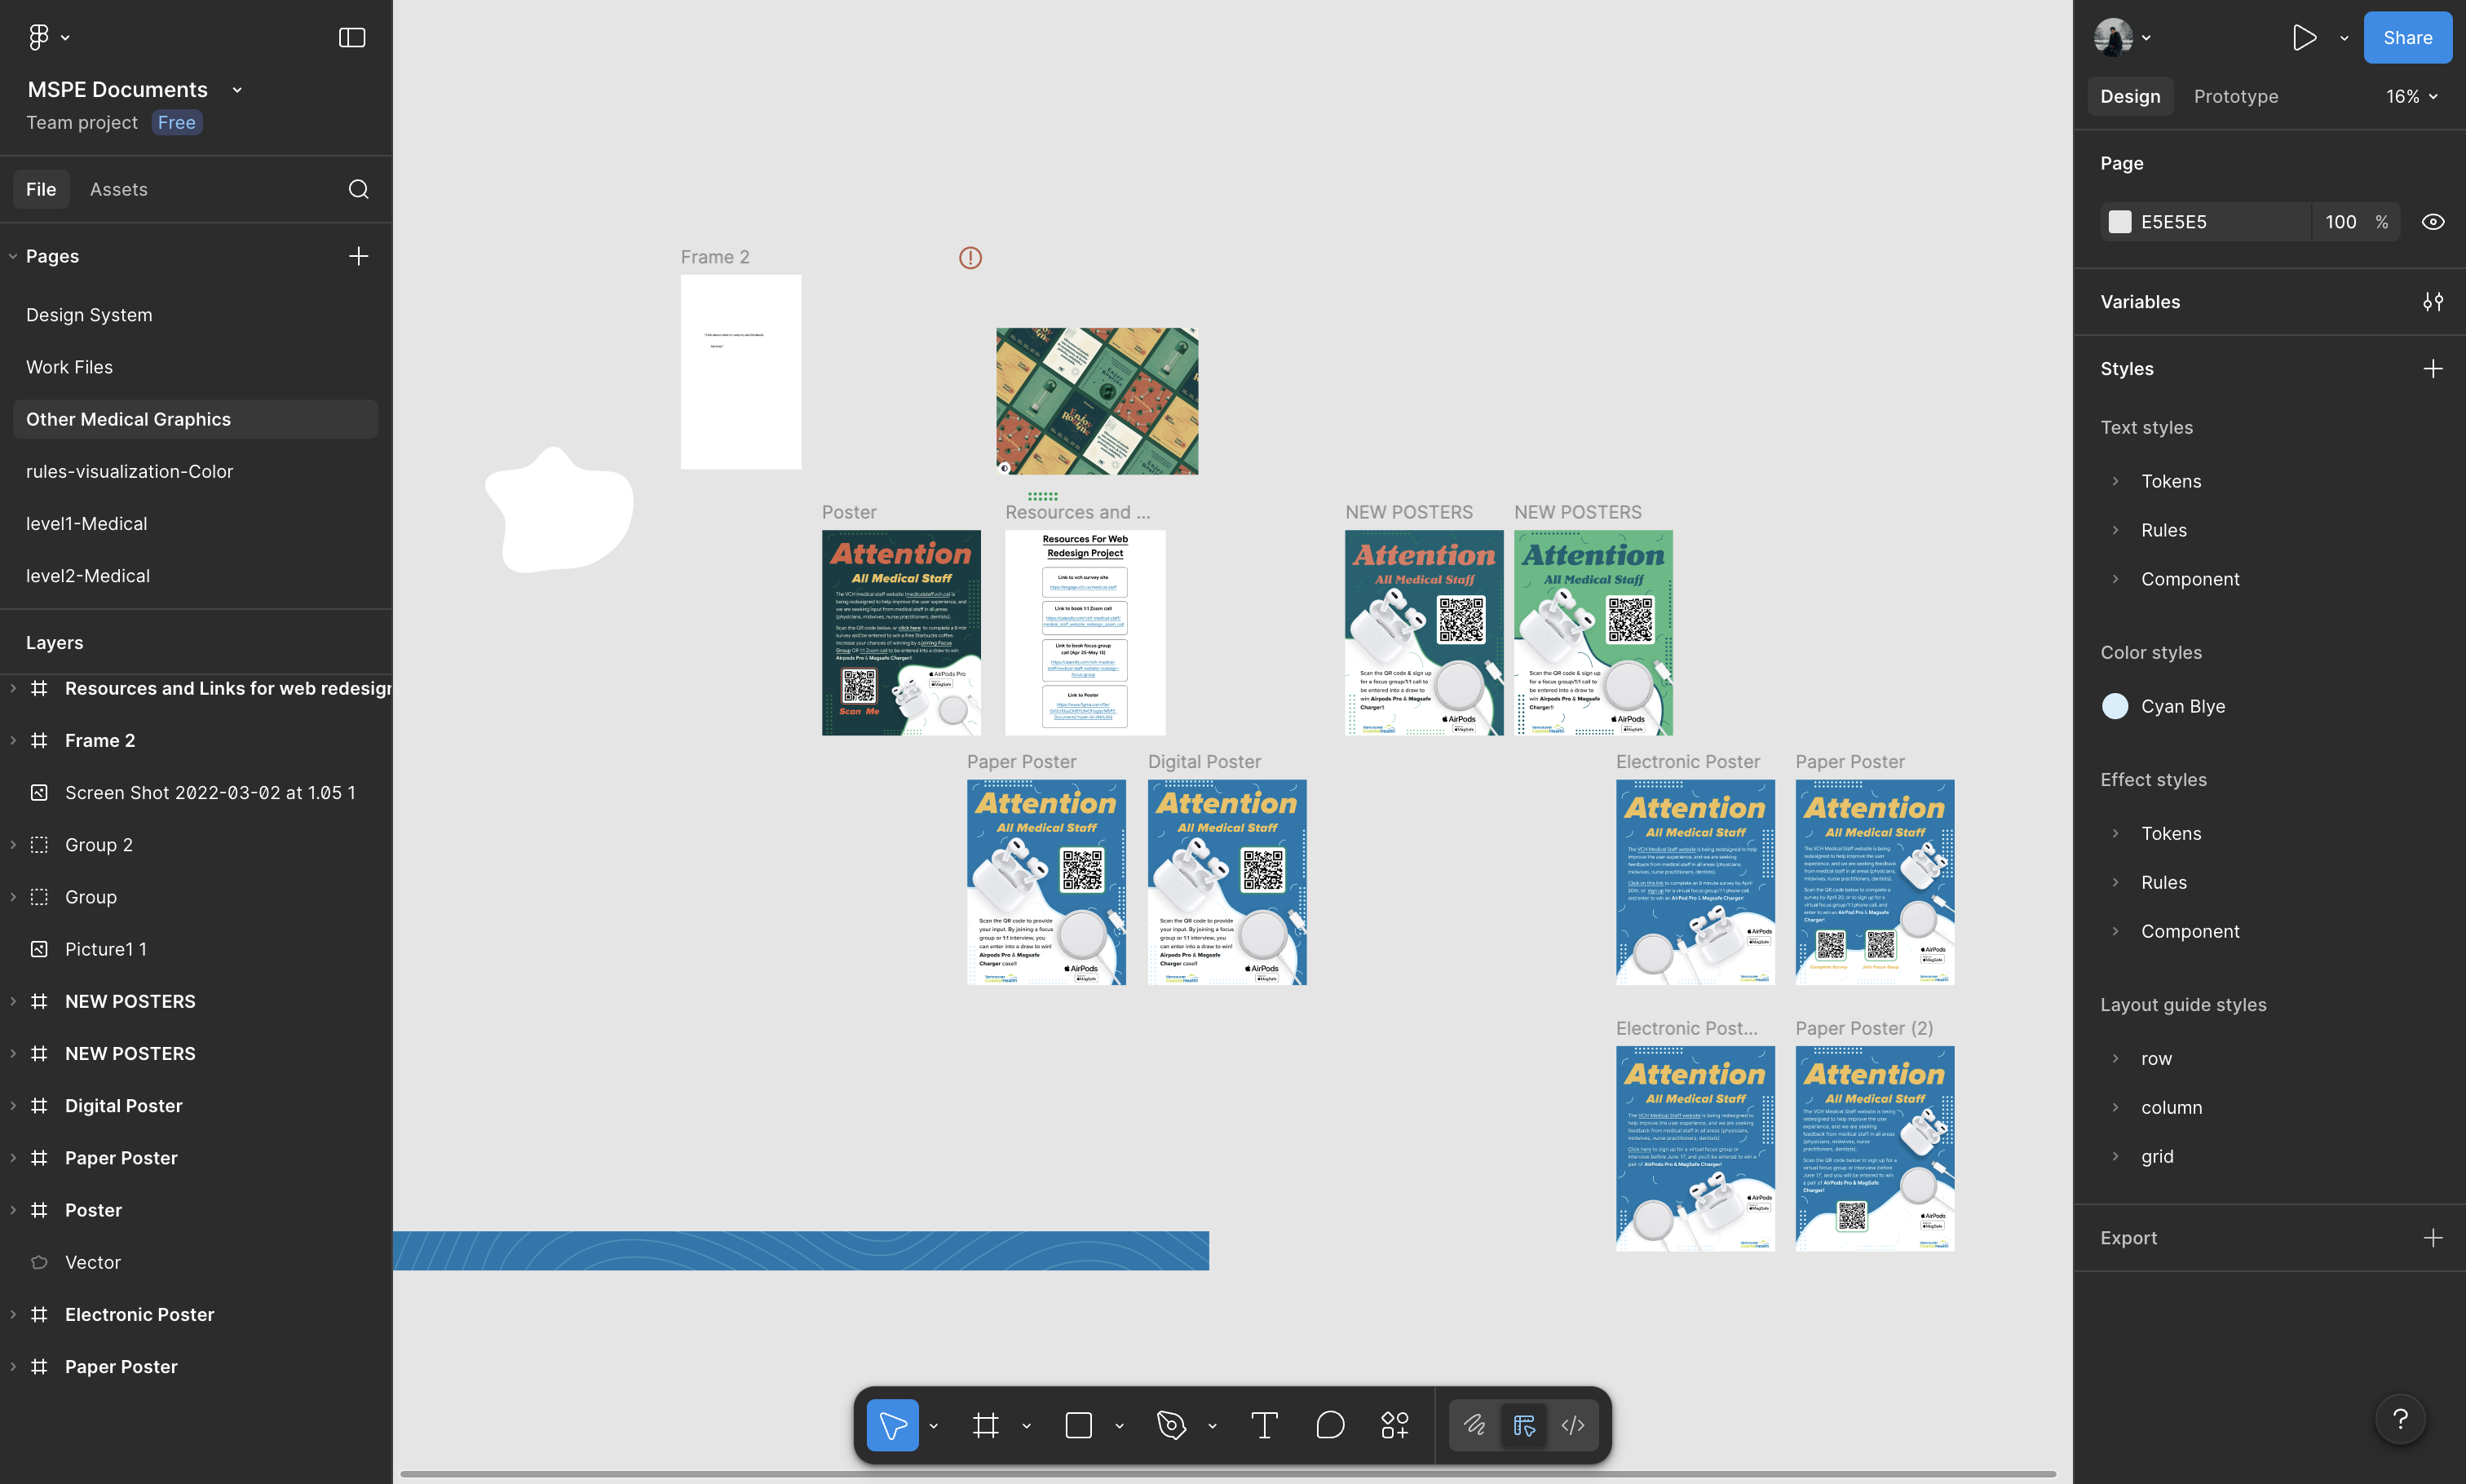This screenshot has height=1484, width=2466.
Task: Select the Frame tool
Action: pos(986,1425)
